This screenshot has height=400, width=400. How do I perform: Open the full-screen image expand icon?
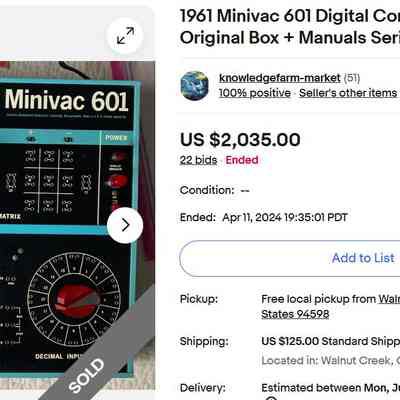[125, 36]
